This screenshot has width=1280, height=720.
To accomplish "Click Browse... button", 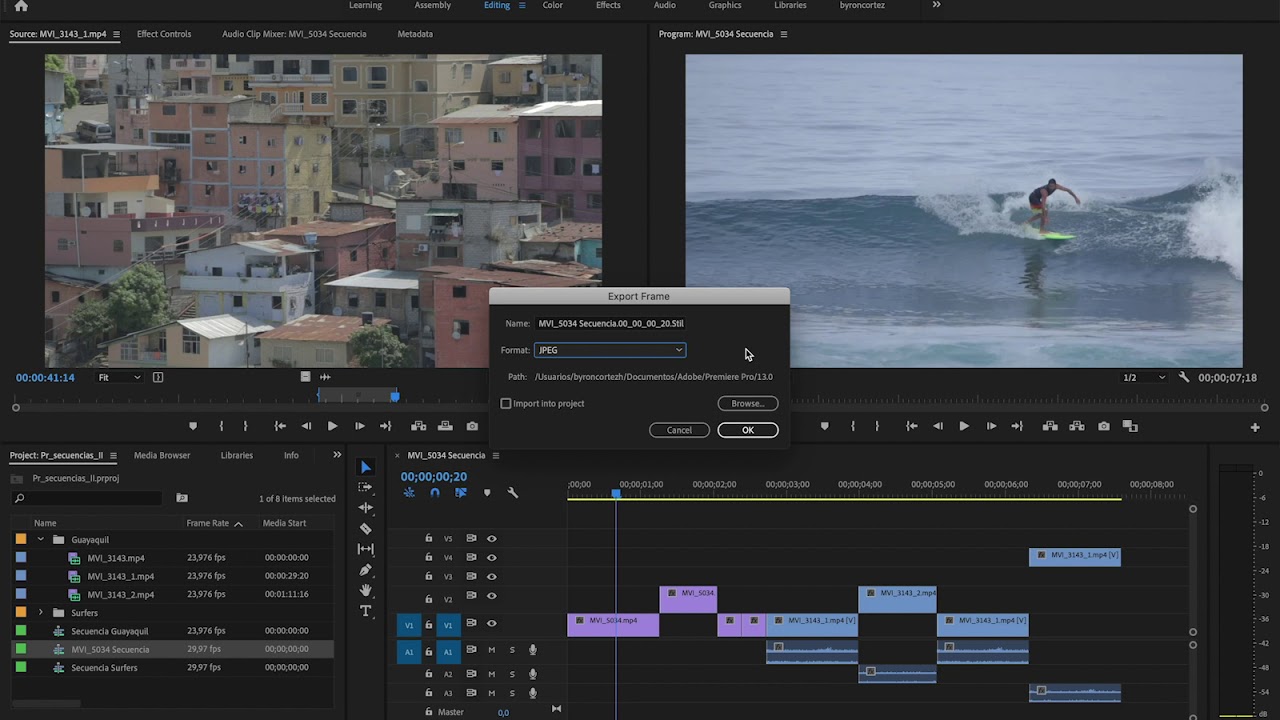I will tap(748, 403).
